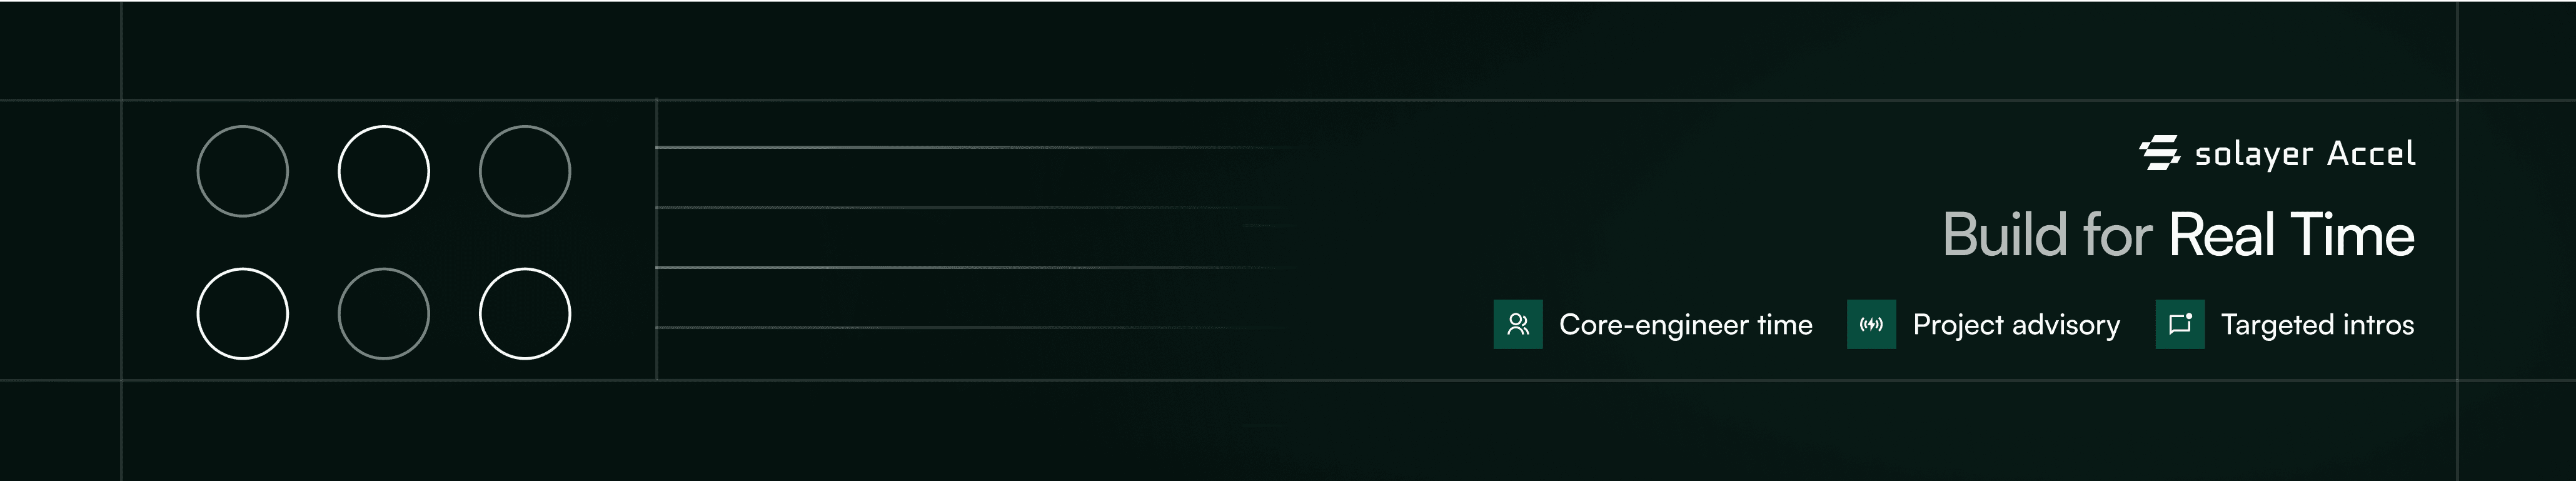Select the dim circle in the bottom row

tap(384, 314)
